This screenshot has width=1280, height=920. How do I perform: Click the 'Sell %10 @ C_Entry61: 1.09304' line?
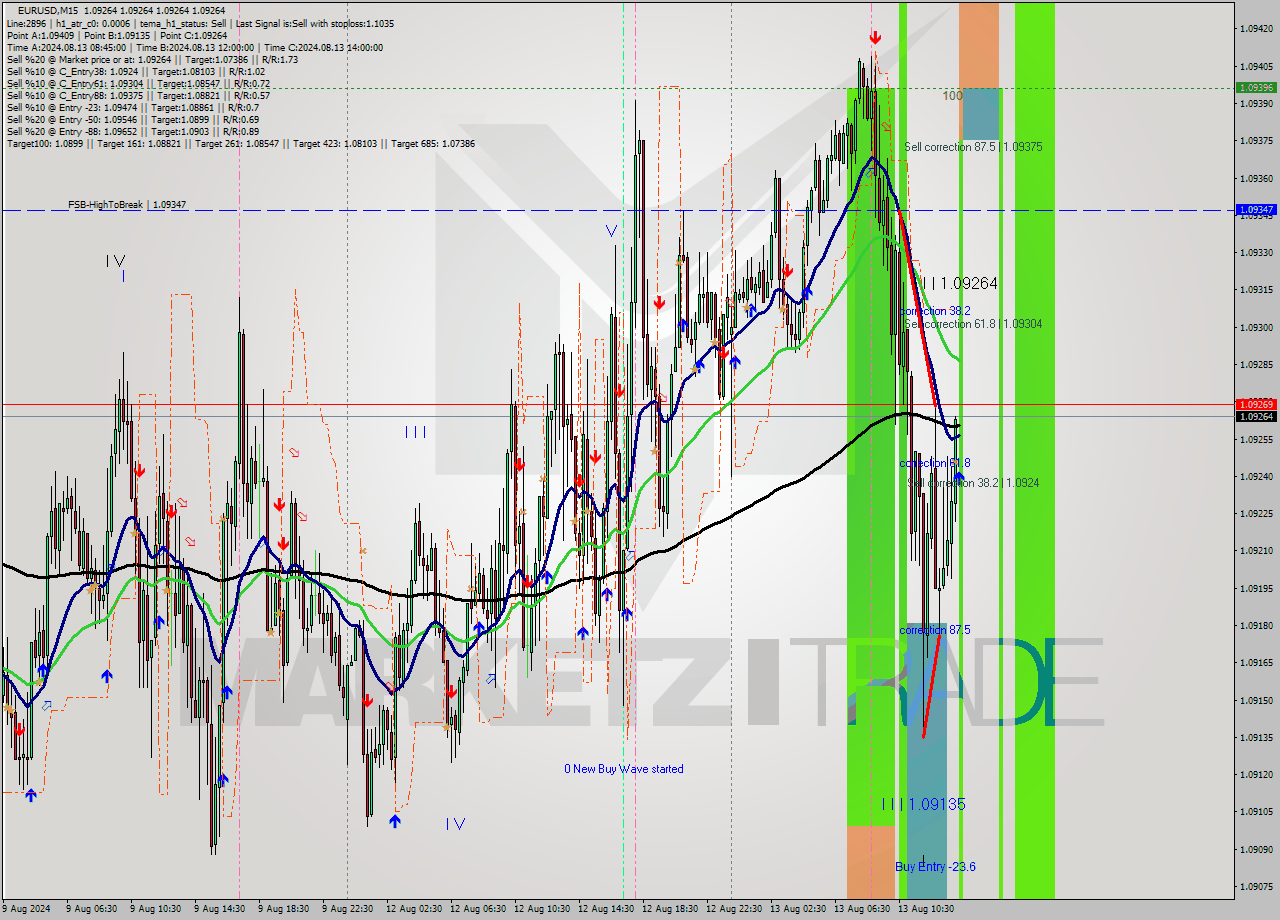pyautogui.click(x=138, y=83)
